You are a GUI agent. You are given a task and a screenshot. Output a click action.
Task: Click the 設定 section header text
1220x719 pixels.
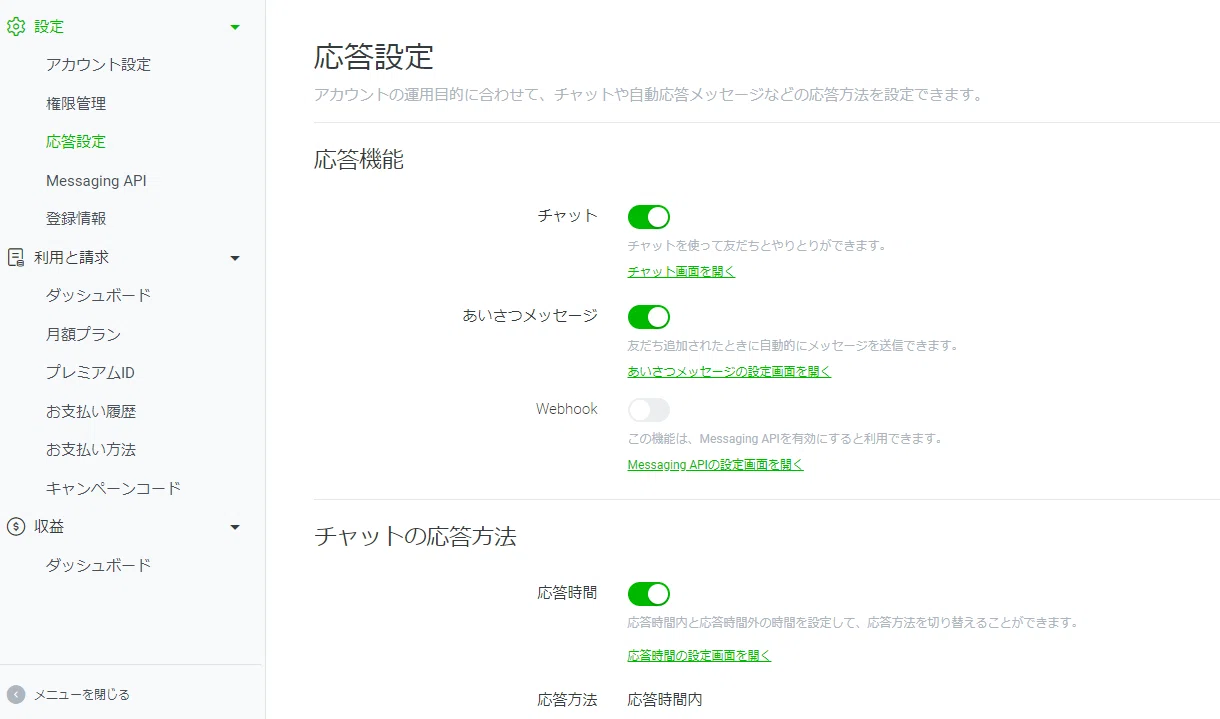coord(49,27)
